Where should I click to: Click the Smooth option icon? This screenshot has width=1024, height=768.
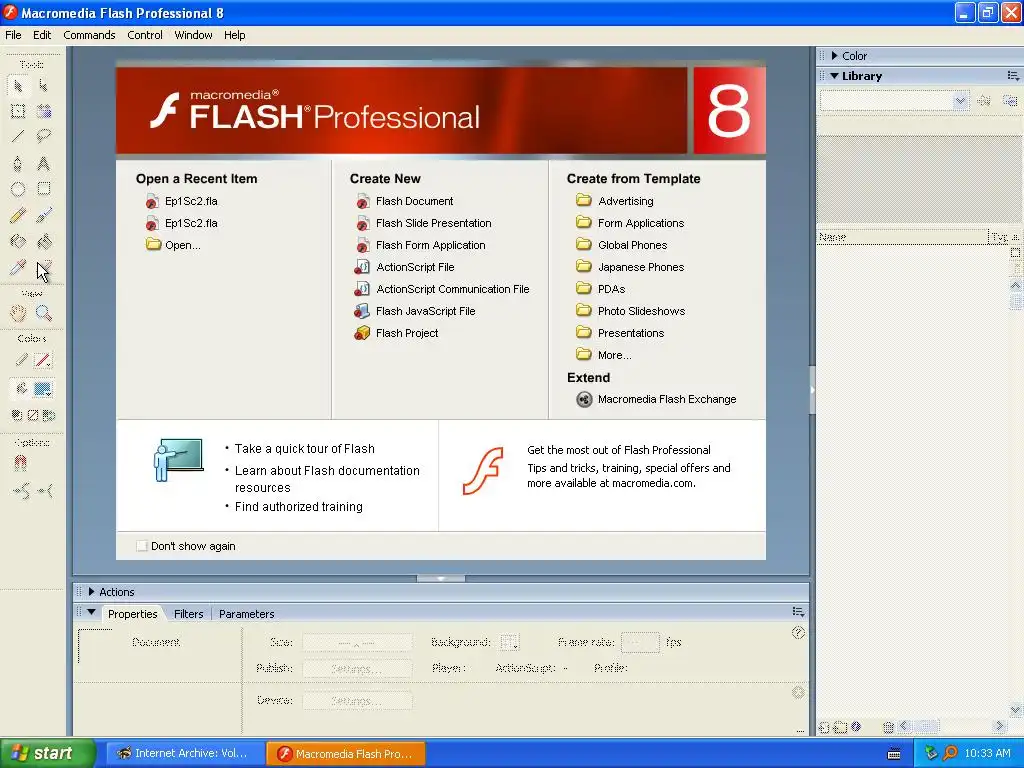(x=21, y=490)
